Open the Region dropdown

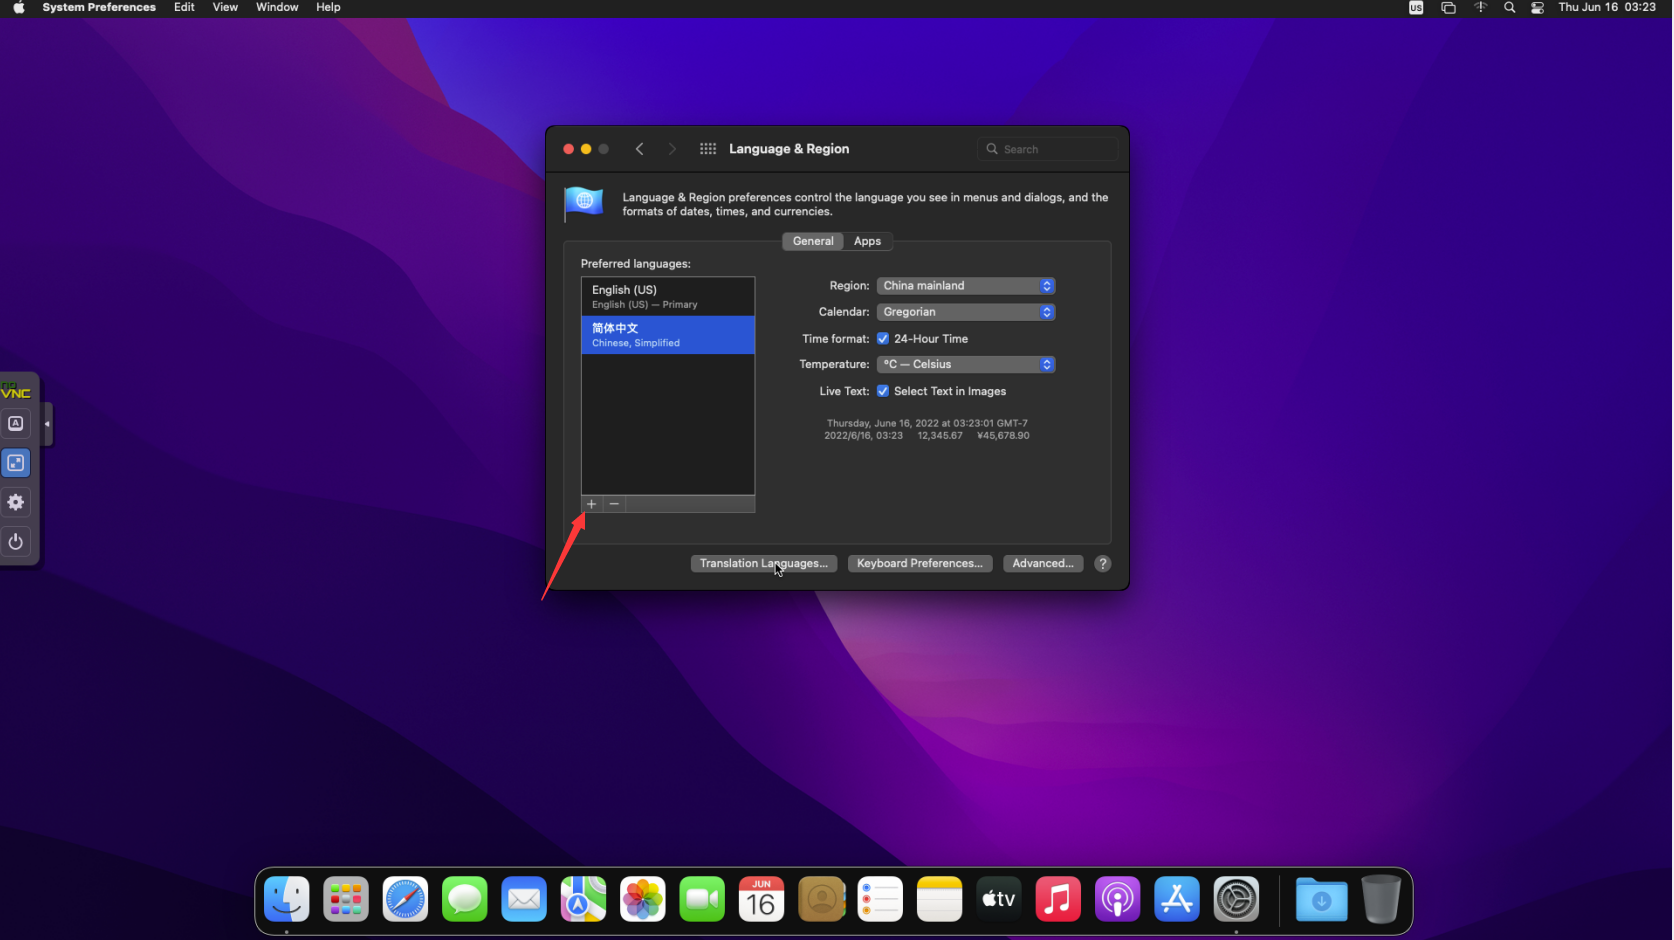(966, 286)
